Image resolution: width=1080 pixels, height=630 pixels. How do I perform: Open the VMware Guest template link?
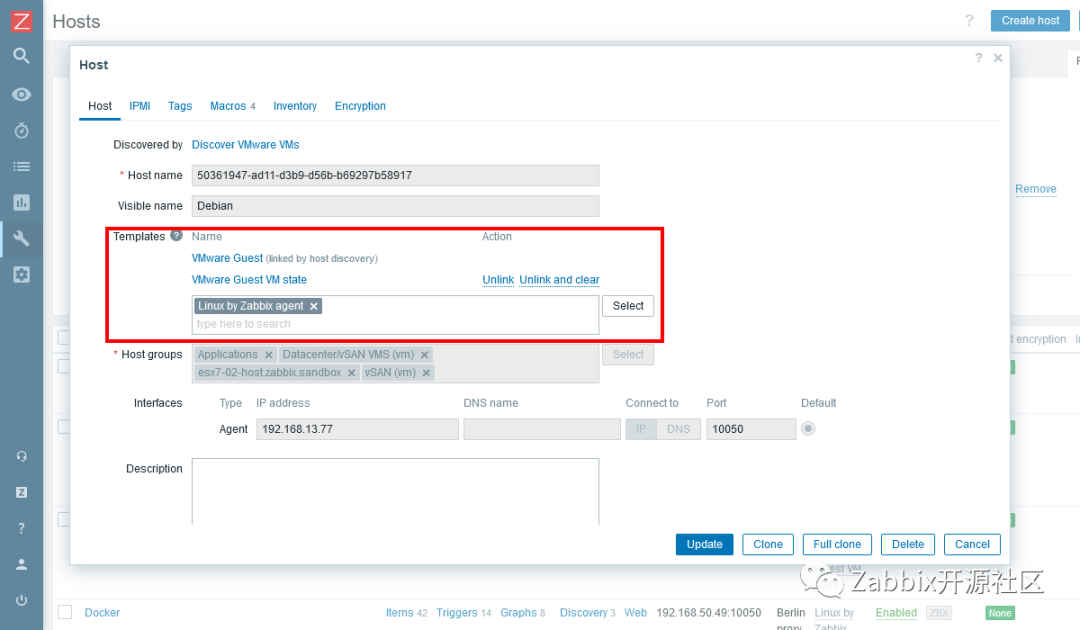[x=227, y=258]
